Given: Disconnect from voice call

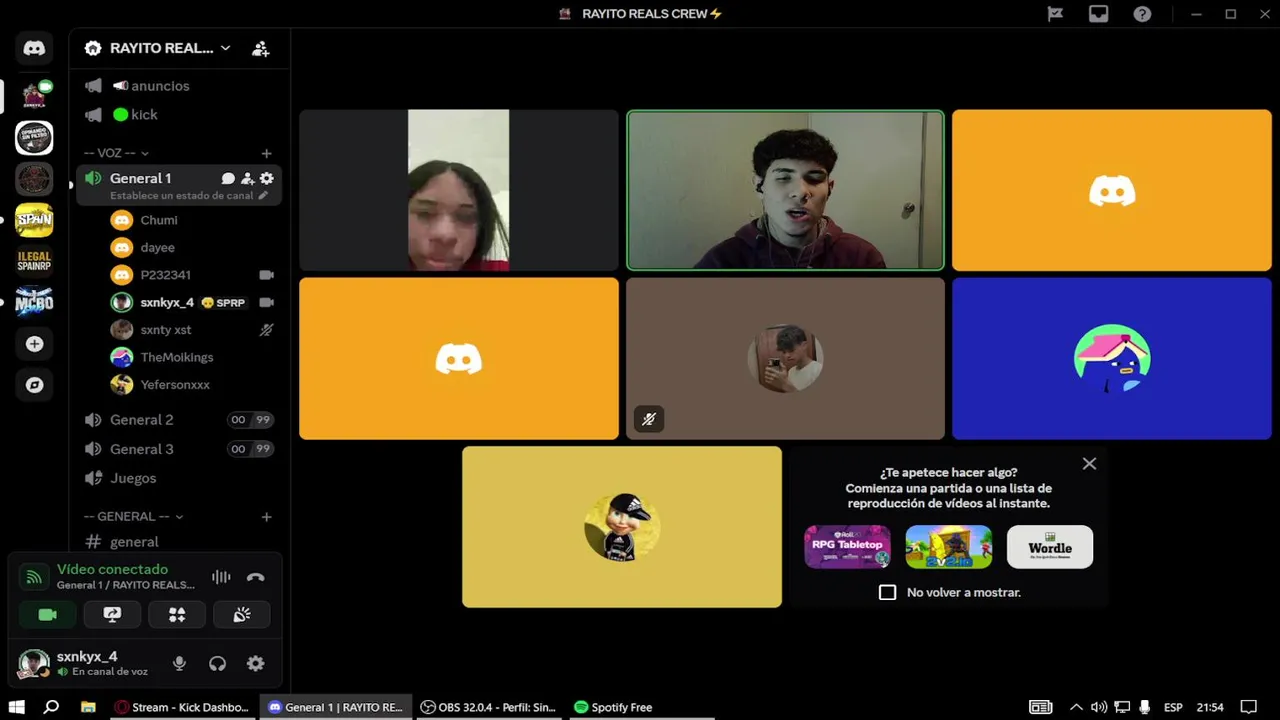Looking at the screenshot, I should tap(256, 577).
